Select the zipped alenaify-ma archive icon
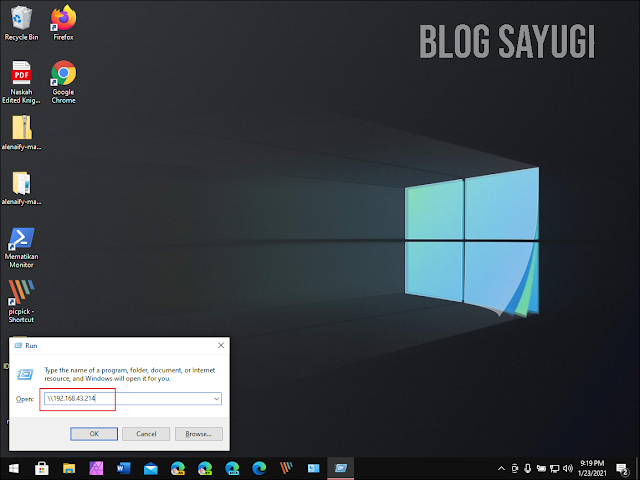The width and height of the screenshot is (640, 480). coord(21,133)
